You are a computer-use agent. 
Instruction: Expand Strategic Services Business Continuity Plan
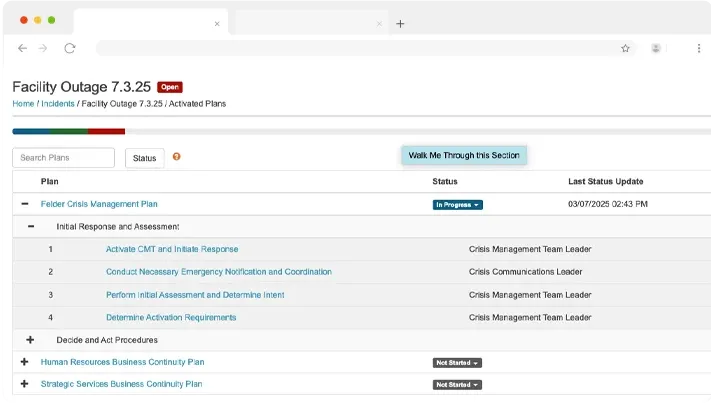24,384
